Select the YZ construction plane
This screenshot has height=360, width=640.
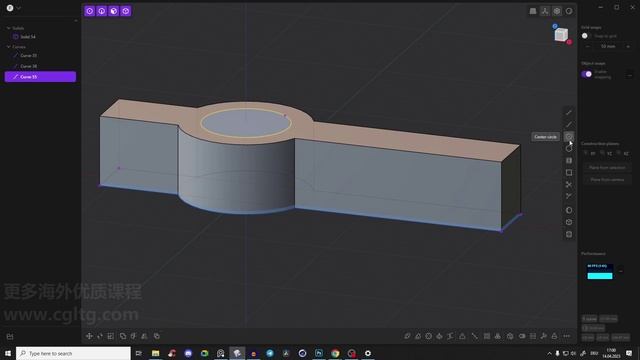[606, 153]
